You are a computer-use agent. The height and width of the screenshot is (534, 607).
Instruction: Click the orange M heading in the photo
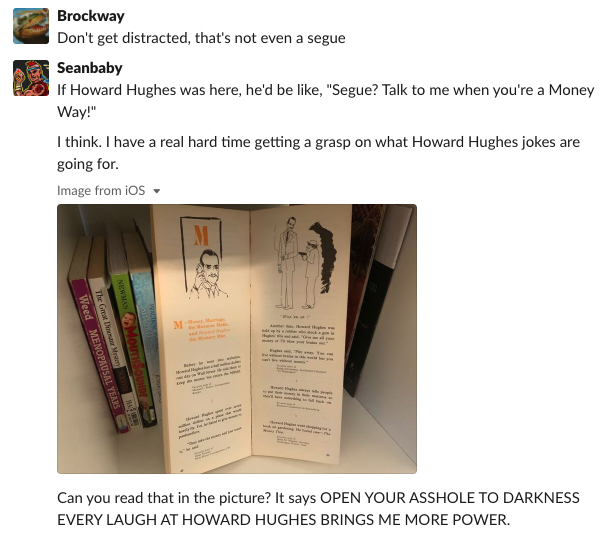(201, 235)
